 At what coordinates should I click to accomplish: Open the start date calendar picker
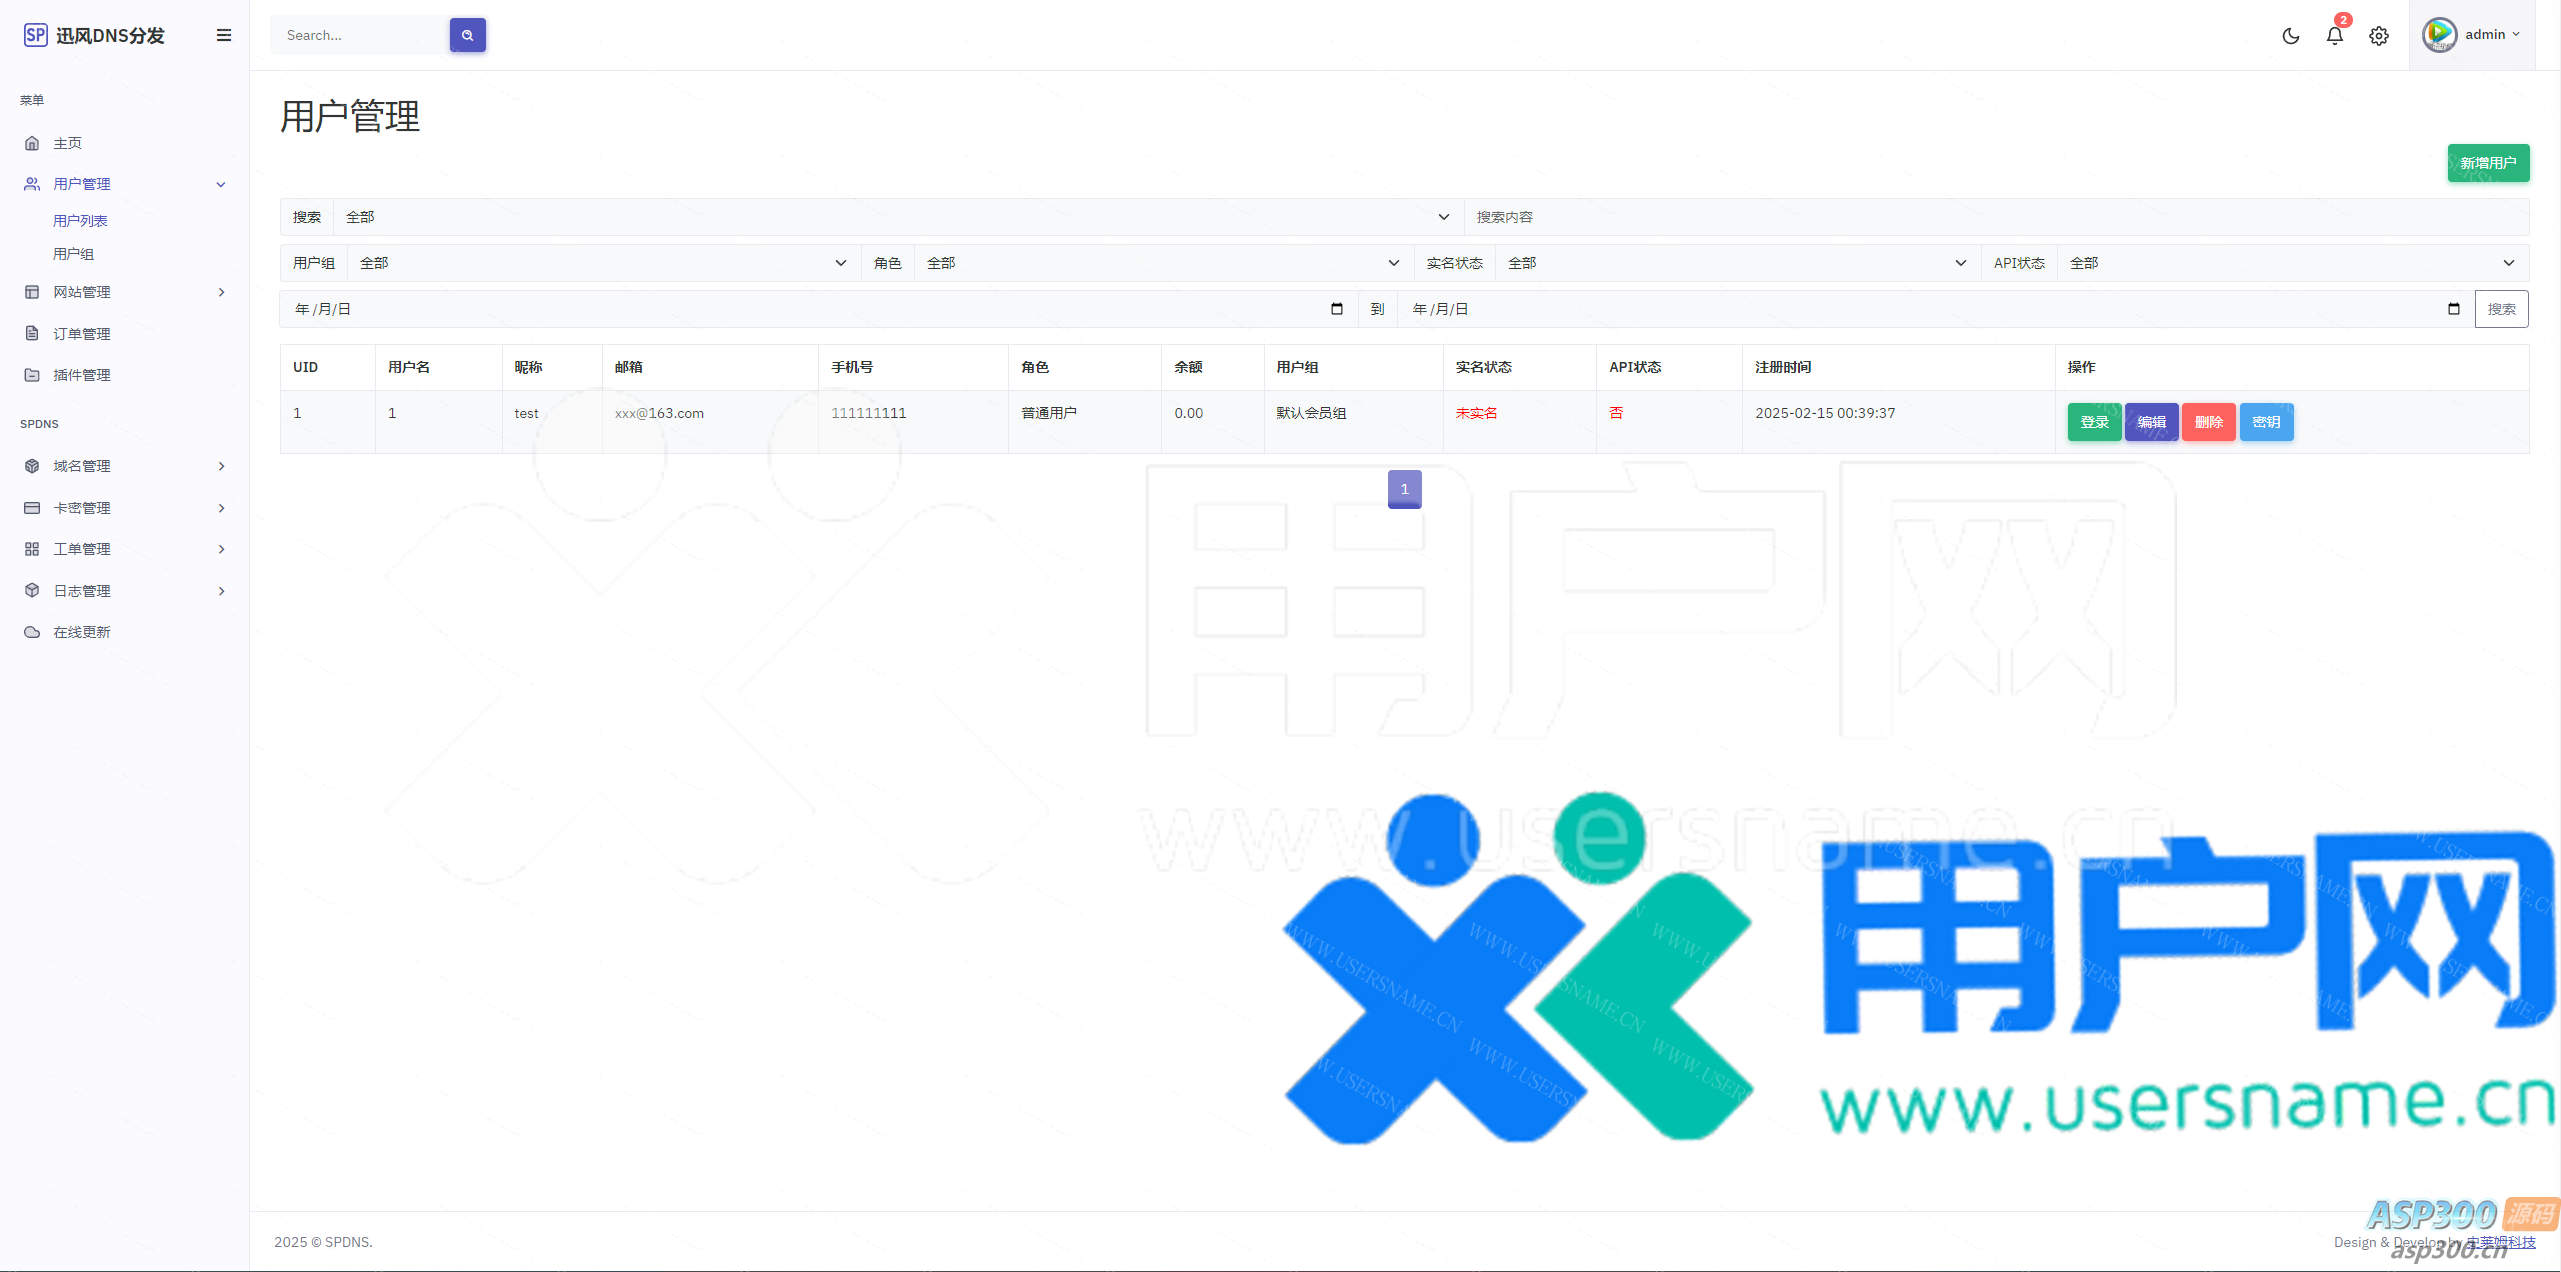pos(1336,309)
